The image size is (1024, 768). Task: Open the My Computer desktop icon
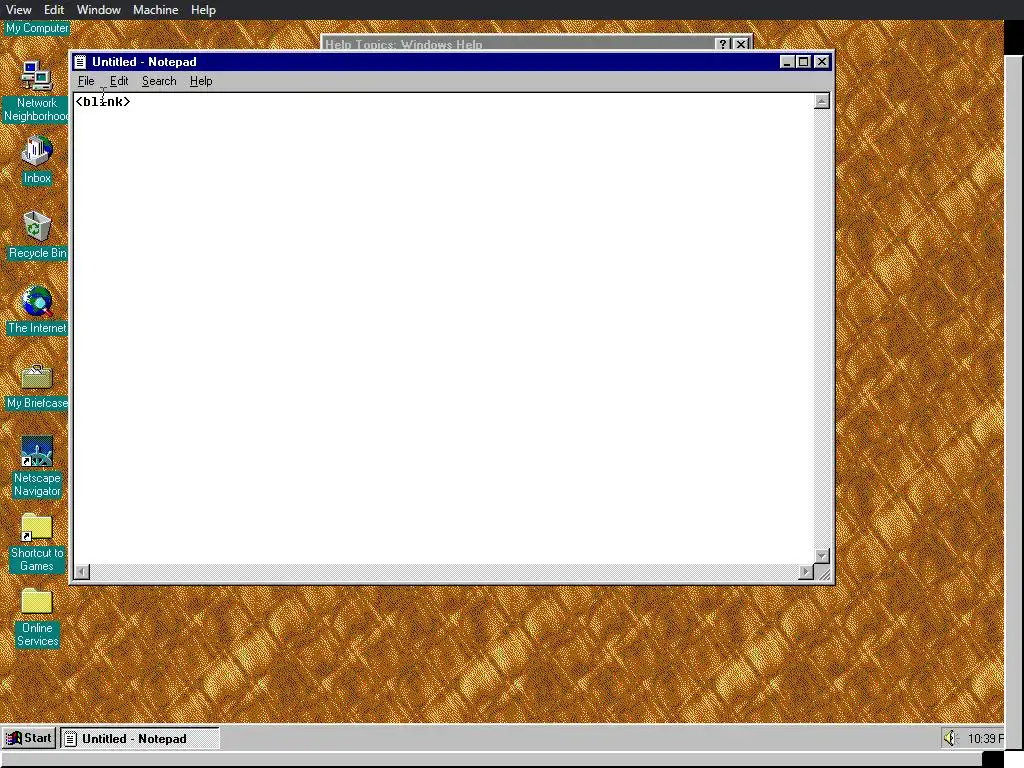(x=37, y=27)
